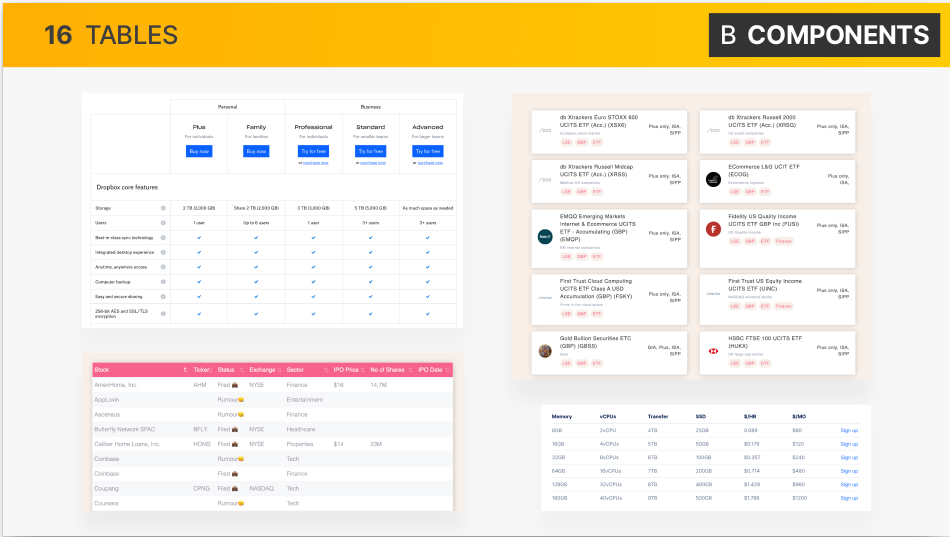950x537 pixels.
Task: Click the vCPUs column header
Action: pos(608,416)
